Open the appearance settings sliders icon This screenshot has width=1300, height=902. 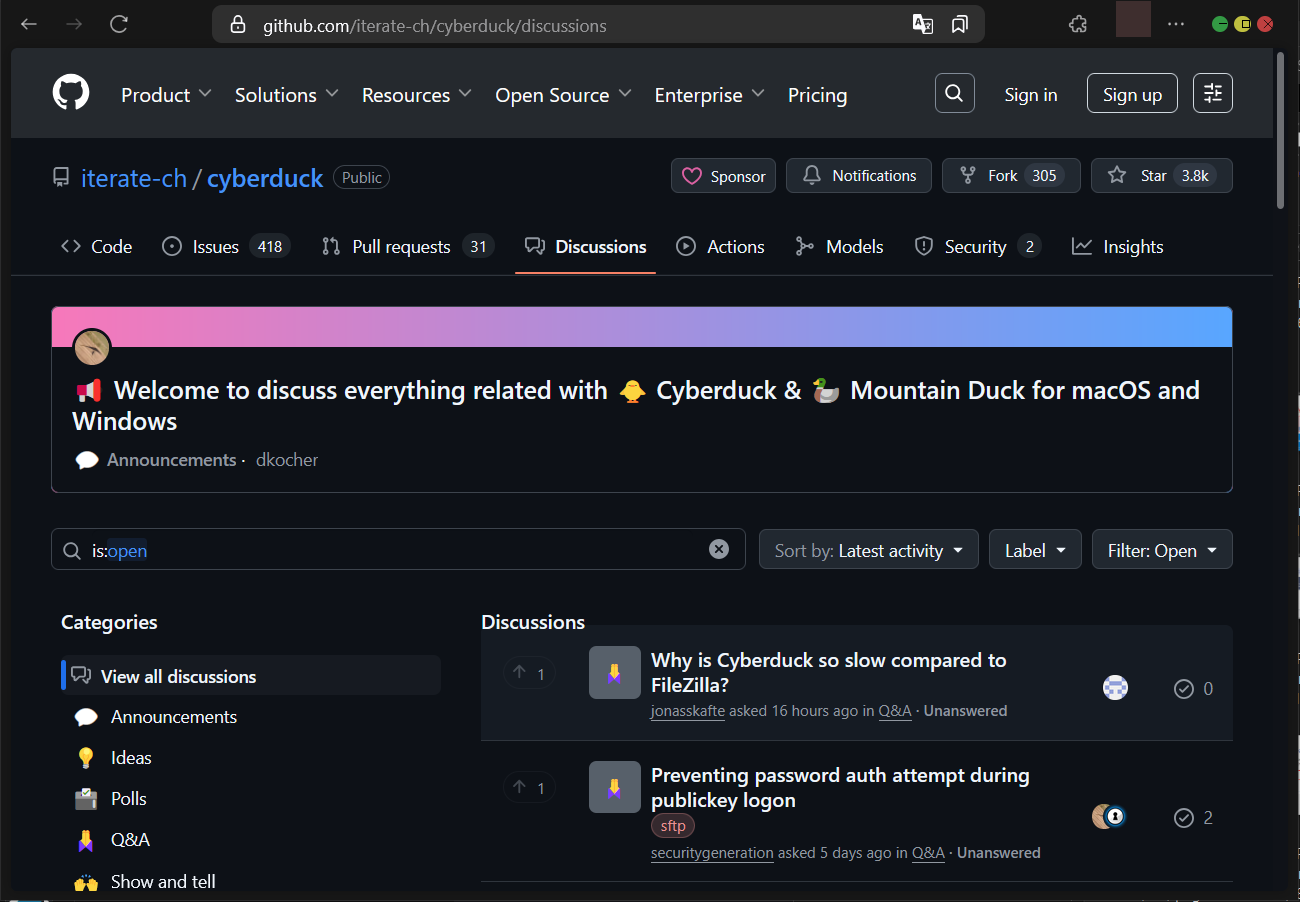point(1213,94)
